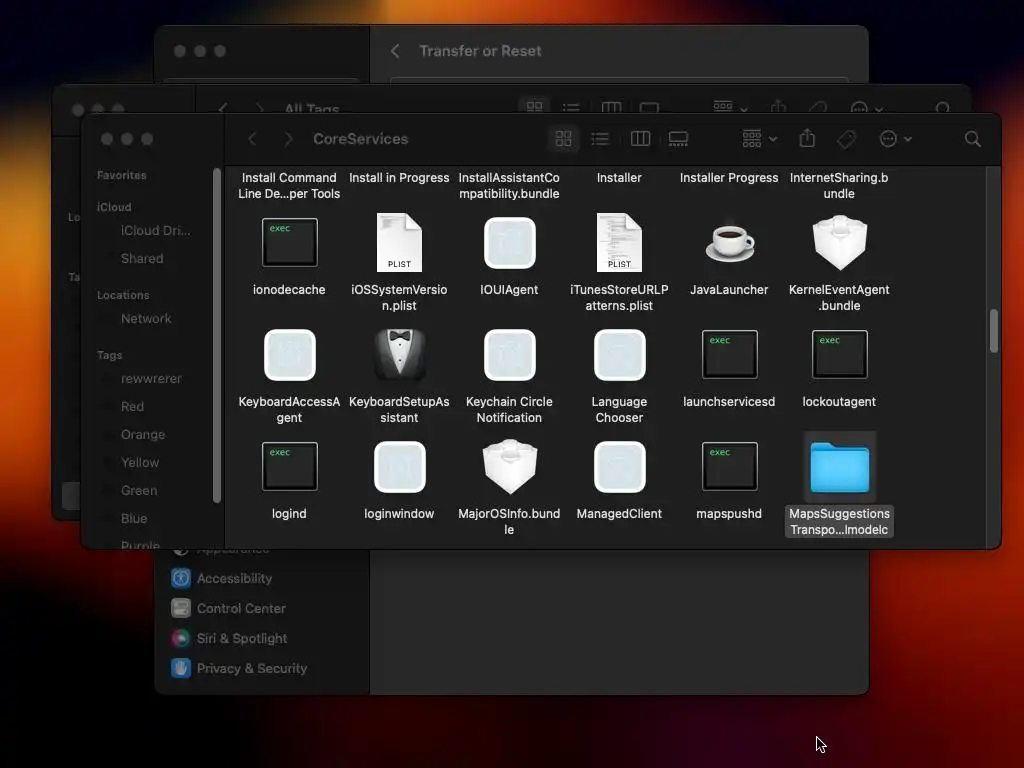Open the MapsSuggestions folder icon

[x=839, y=467]
